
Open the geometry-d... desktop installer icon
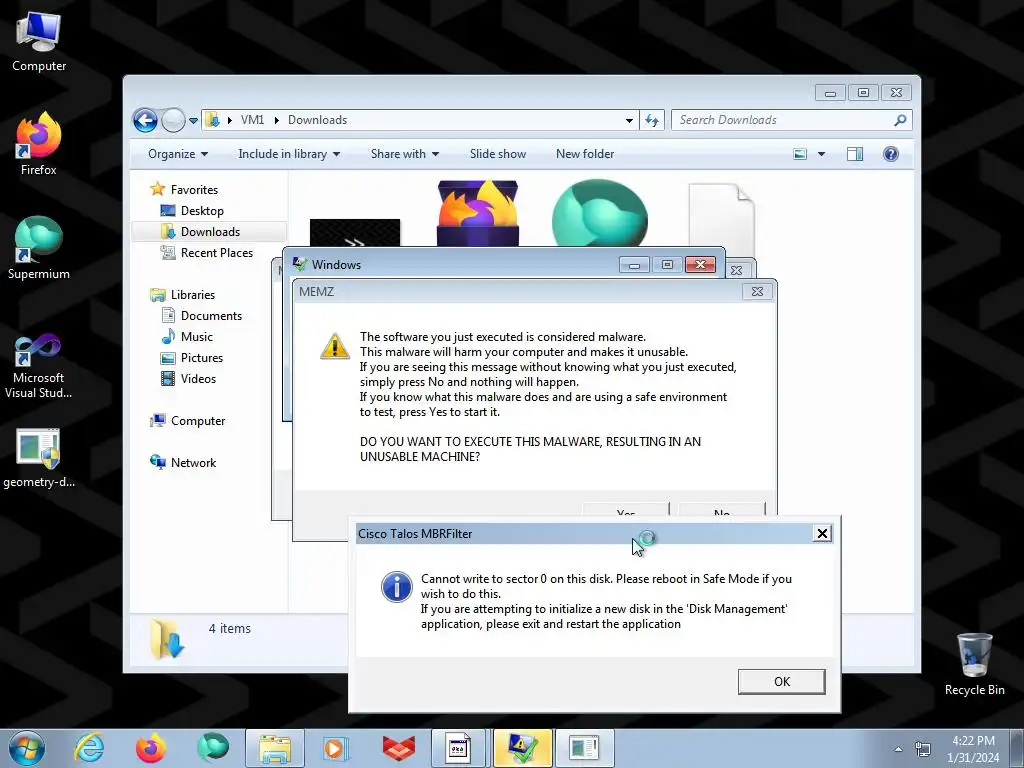tap(39, 458)
